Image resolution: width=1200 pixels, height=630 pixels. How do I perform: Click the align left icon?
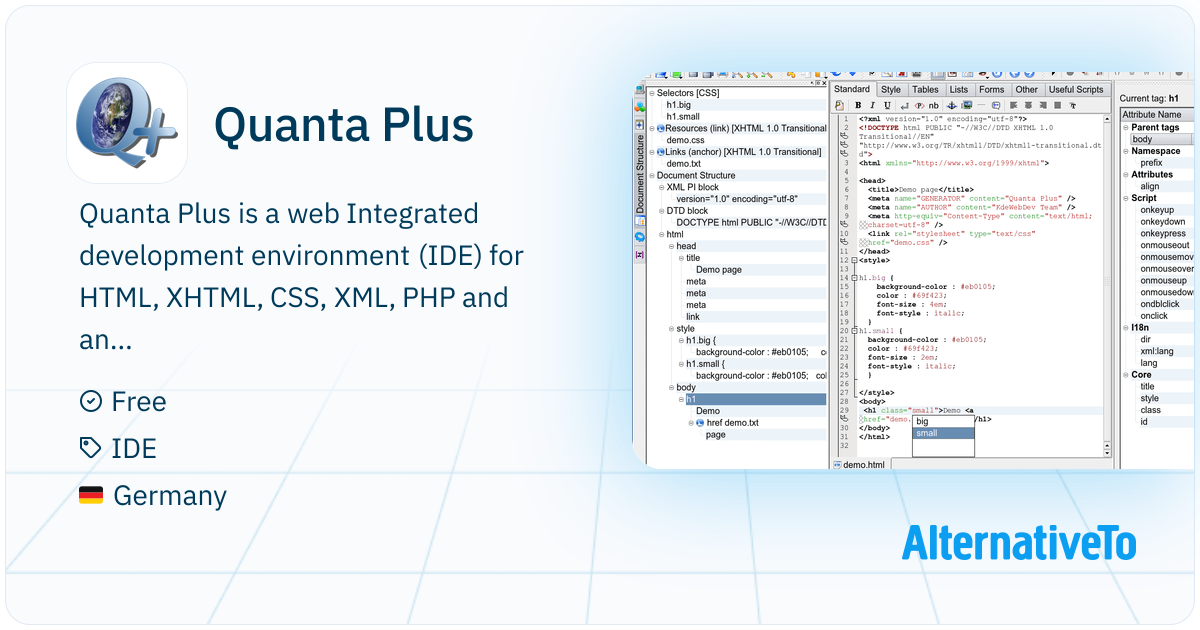tap(1013, 105)
